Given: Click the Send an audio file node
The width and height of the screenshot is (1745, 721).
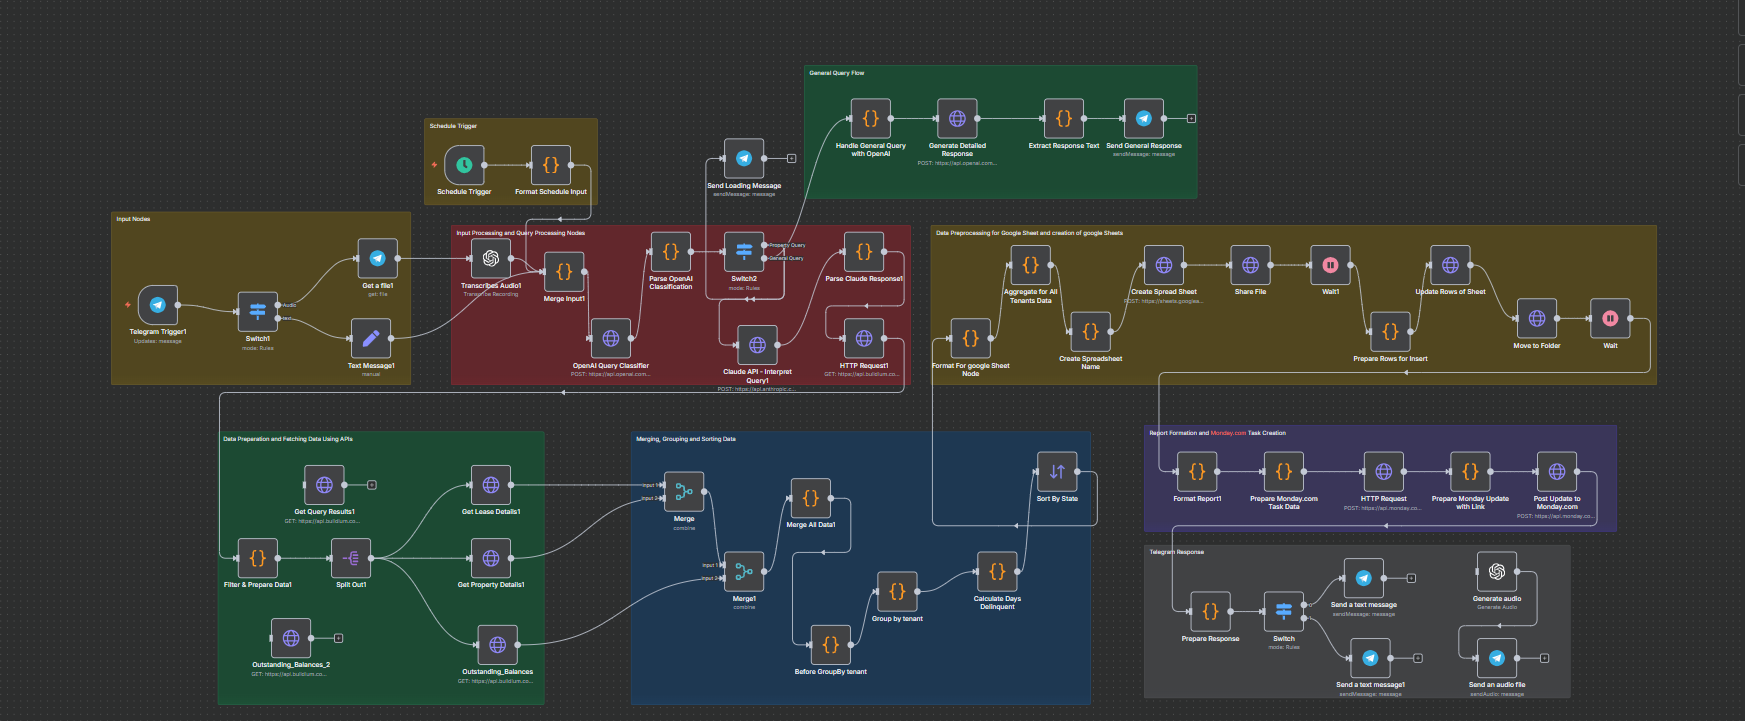Looking at the screenshot, I should coord(1496,658).
